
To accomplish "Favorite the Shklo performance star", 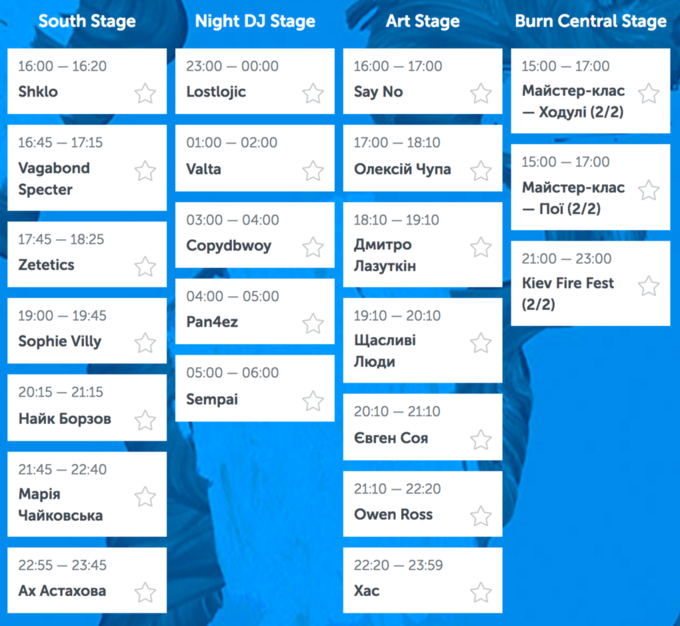I will pos(145,93).
